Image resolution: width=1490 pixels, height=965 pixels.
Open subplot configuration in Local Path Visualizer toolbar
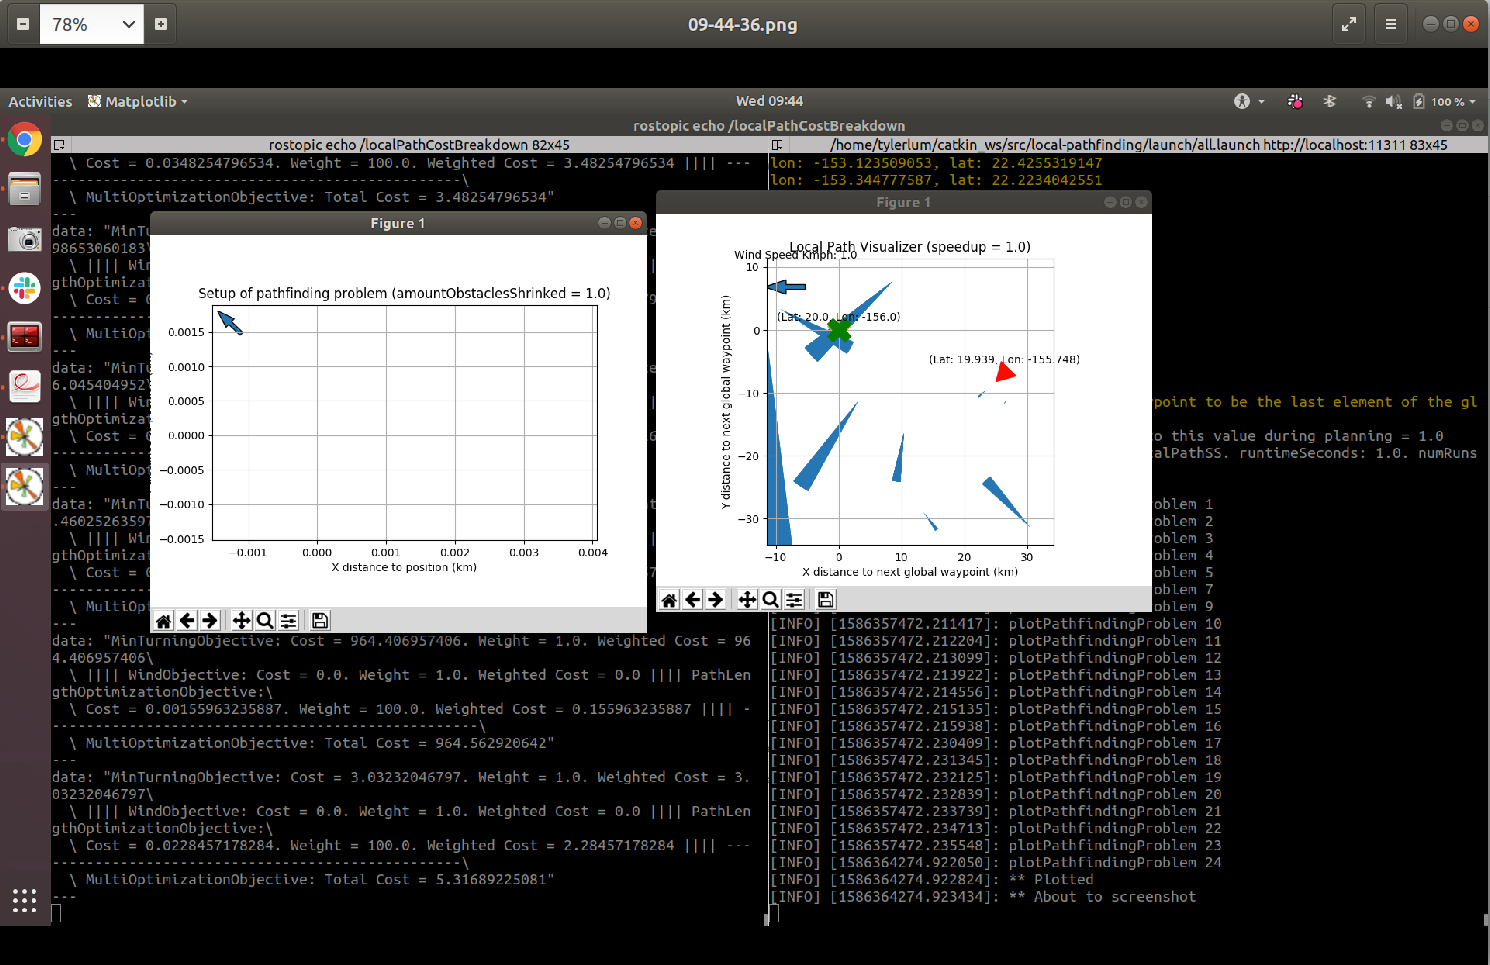794,599
